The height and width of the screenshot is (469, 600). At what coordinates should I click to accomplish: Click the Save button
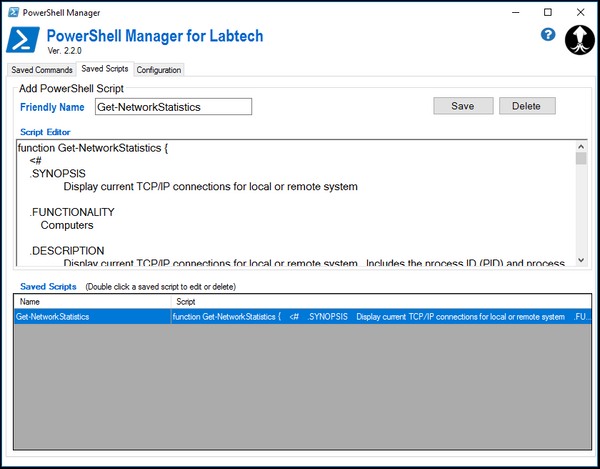(x=463, y=106)
